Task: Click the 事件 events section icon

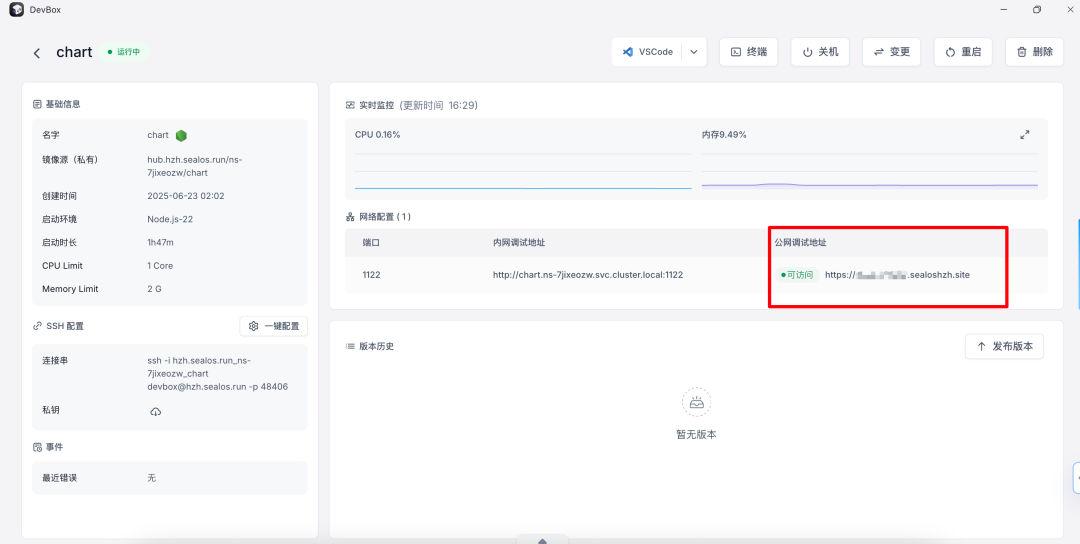Action: point(37,448)
